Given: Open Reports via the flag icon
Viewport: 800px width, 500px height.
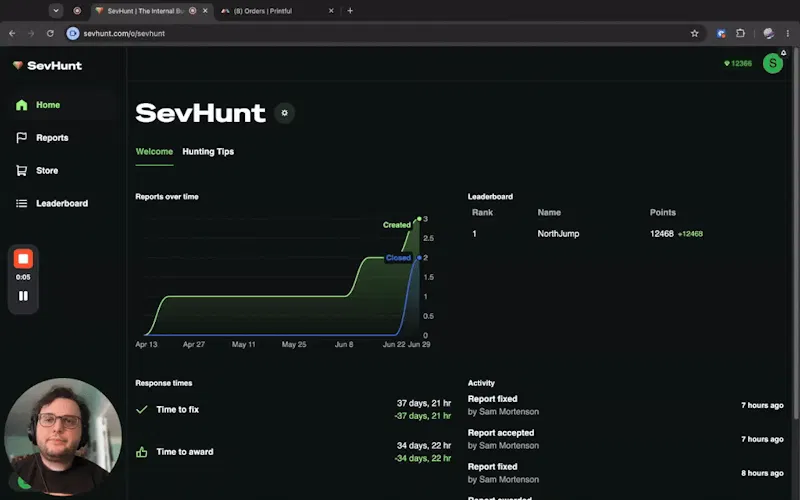Looking at the screenshot, I should 21,138.
